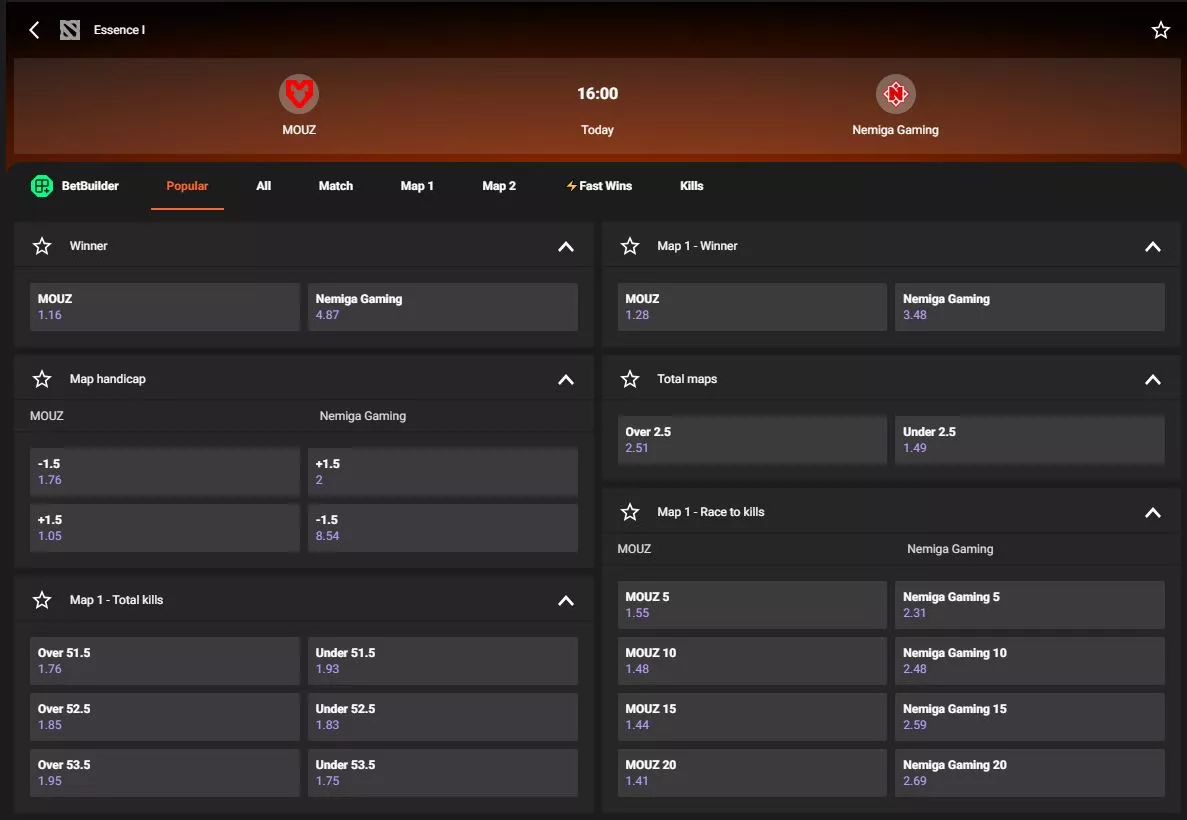
Task: Bet on MOUZ to win at 1.16
Action: pyautogui.click(x=165, y=307)
